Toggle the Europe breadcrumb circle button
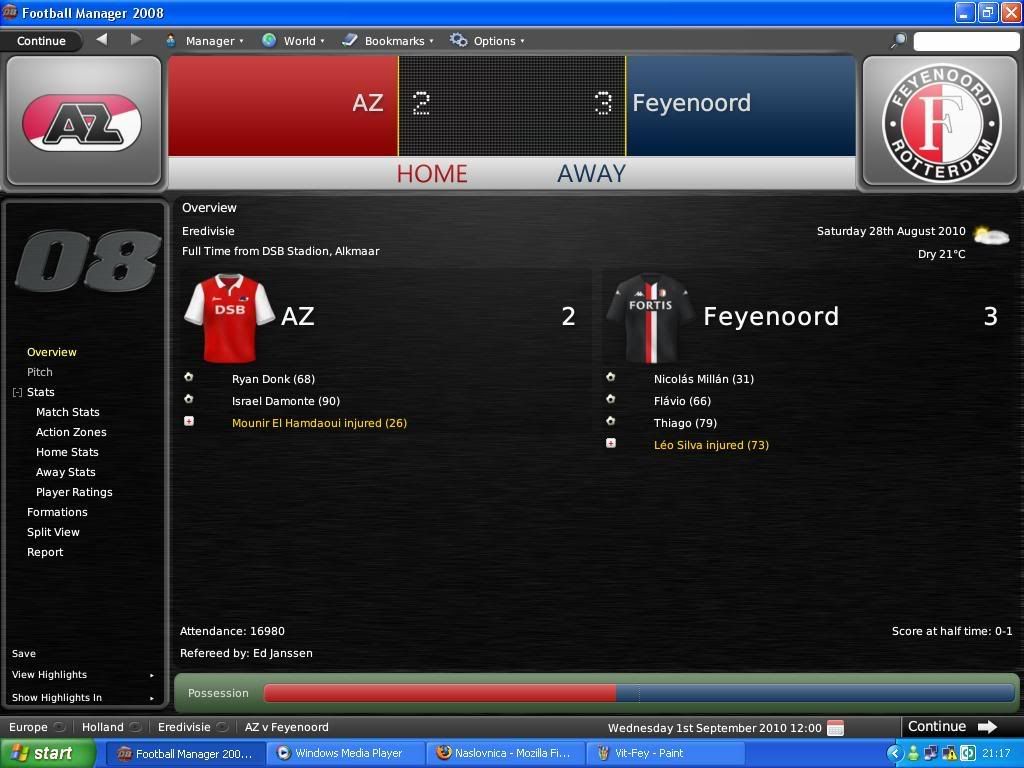The width and height of the screenshot is (1024, 768). click(x=59, y=727)
